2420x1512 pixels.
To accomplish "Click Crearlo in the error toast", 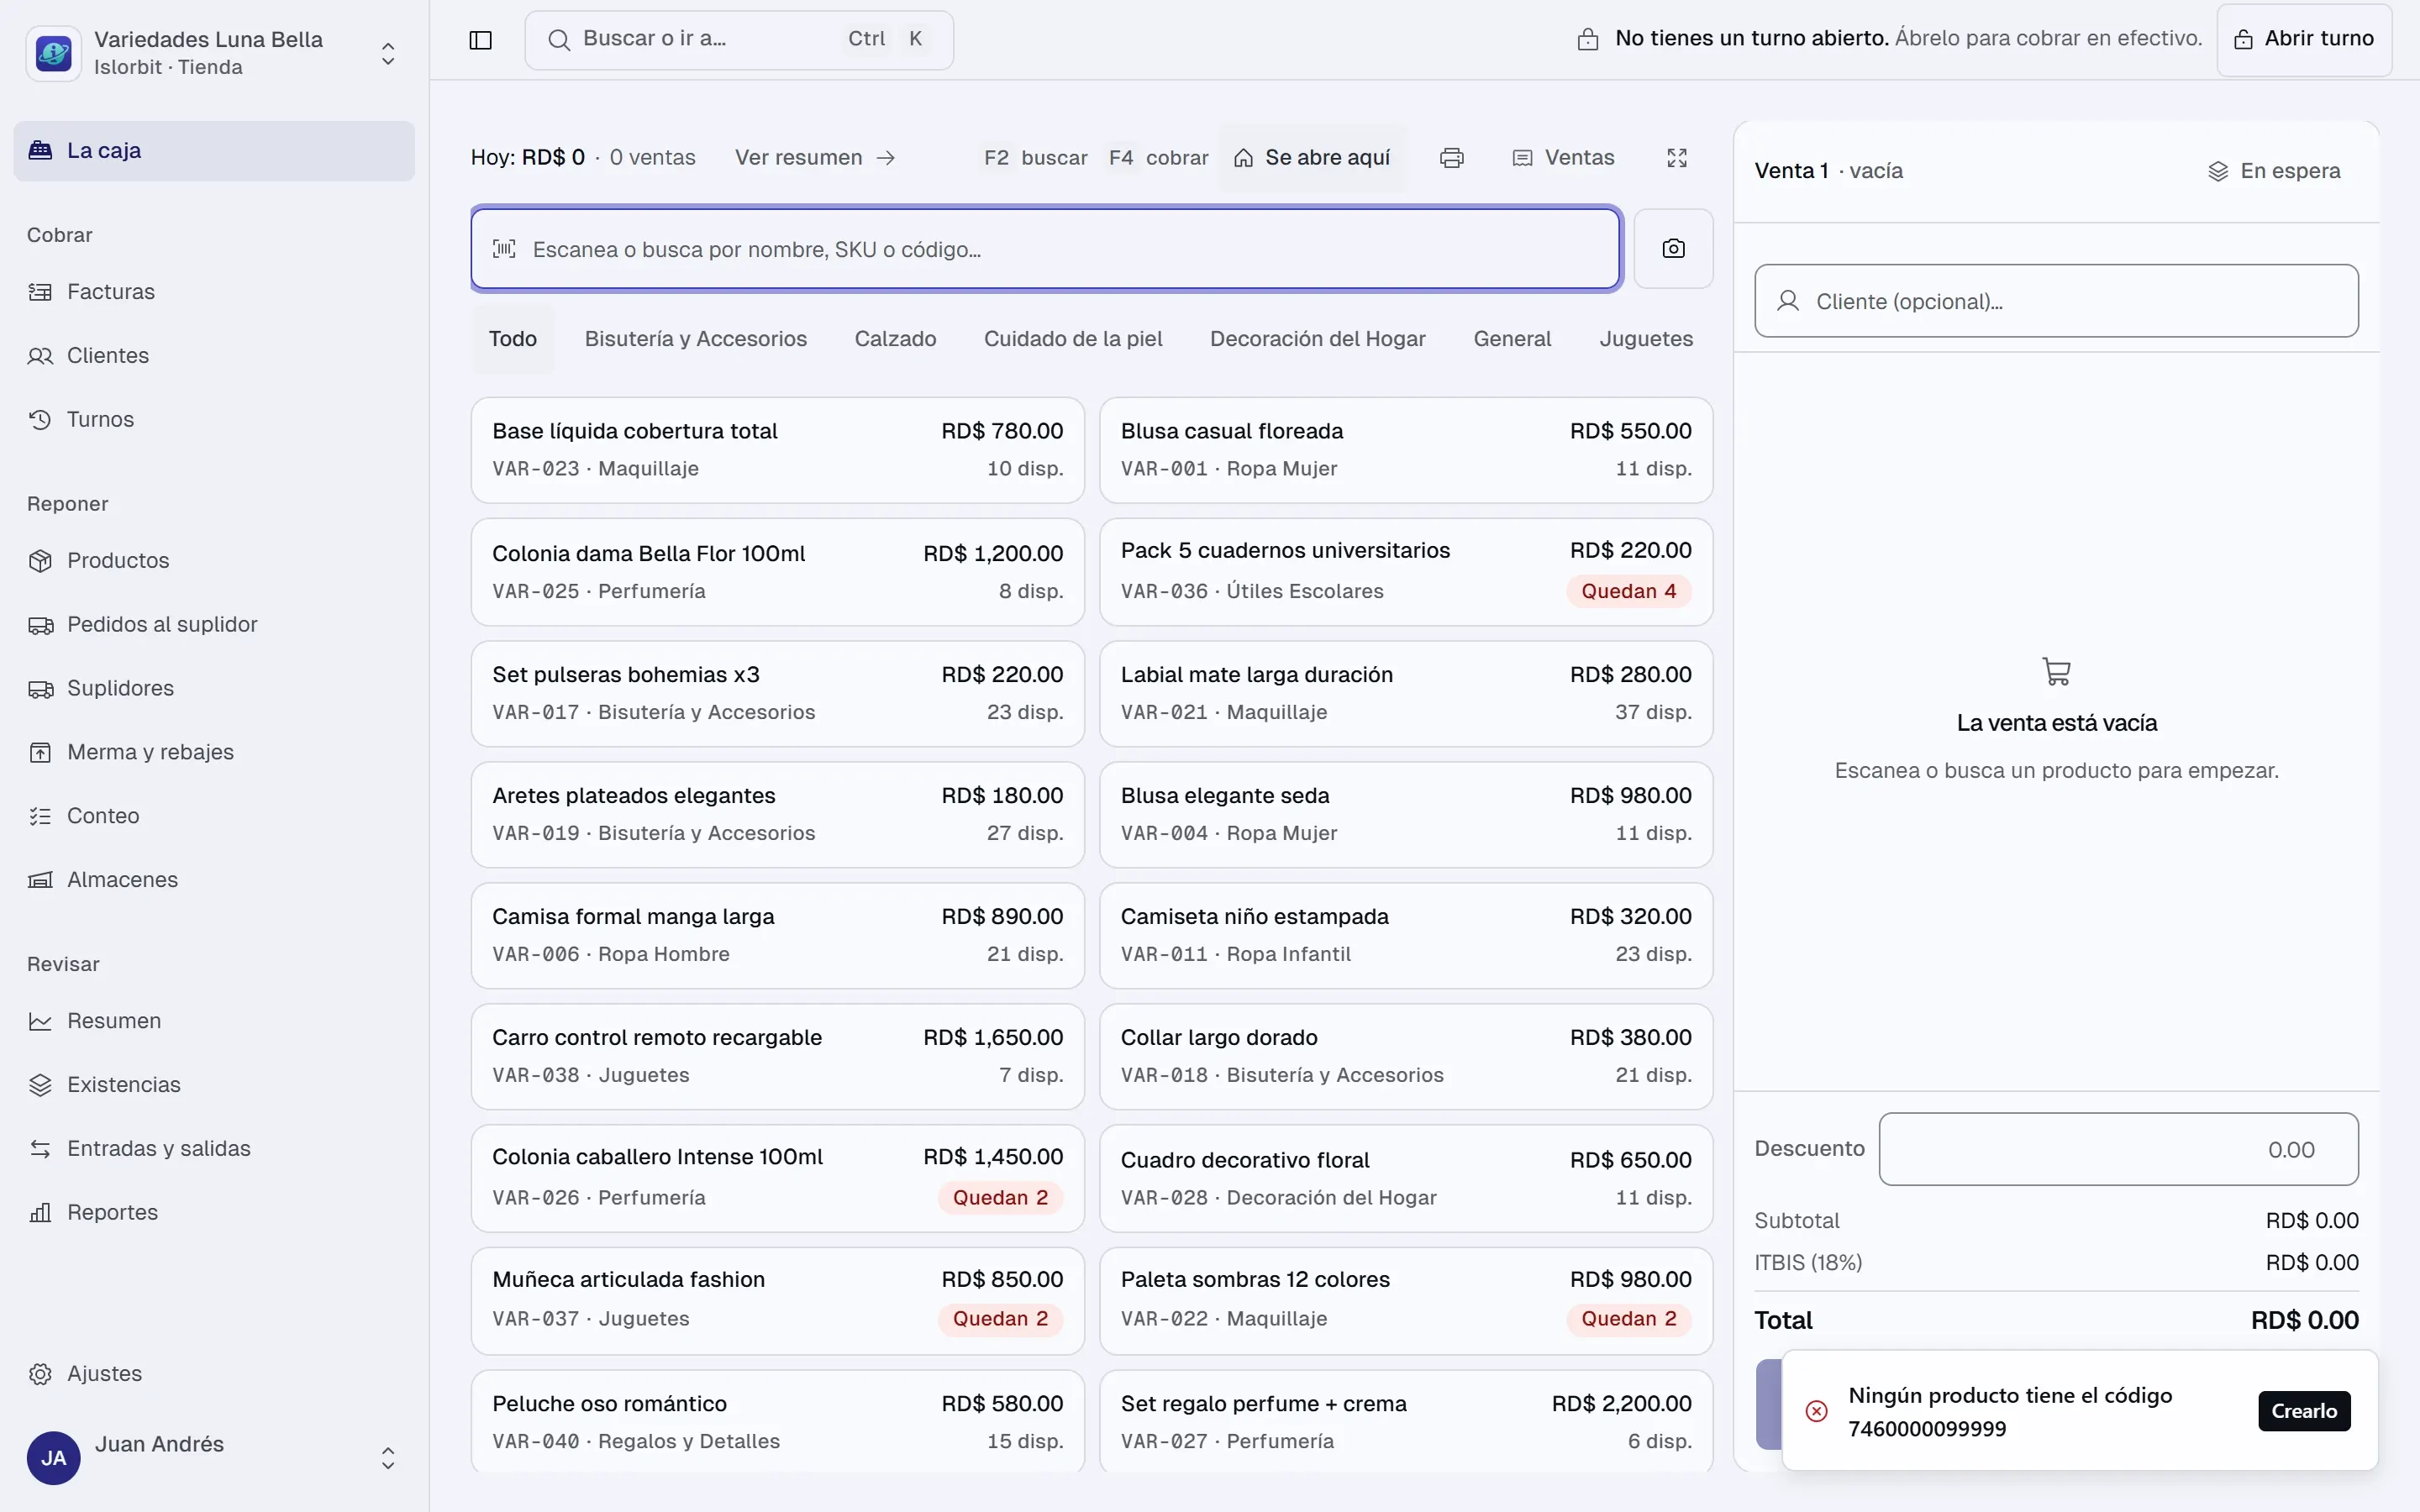I will point(2304,1412).
